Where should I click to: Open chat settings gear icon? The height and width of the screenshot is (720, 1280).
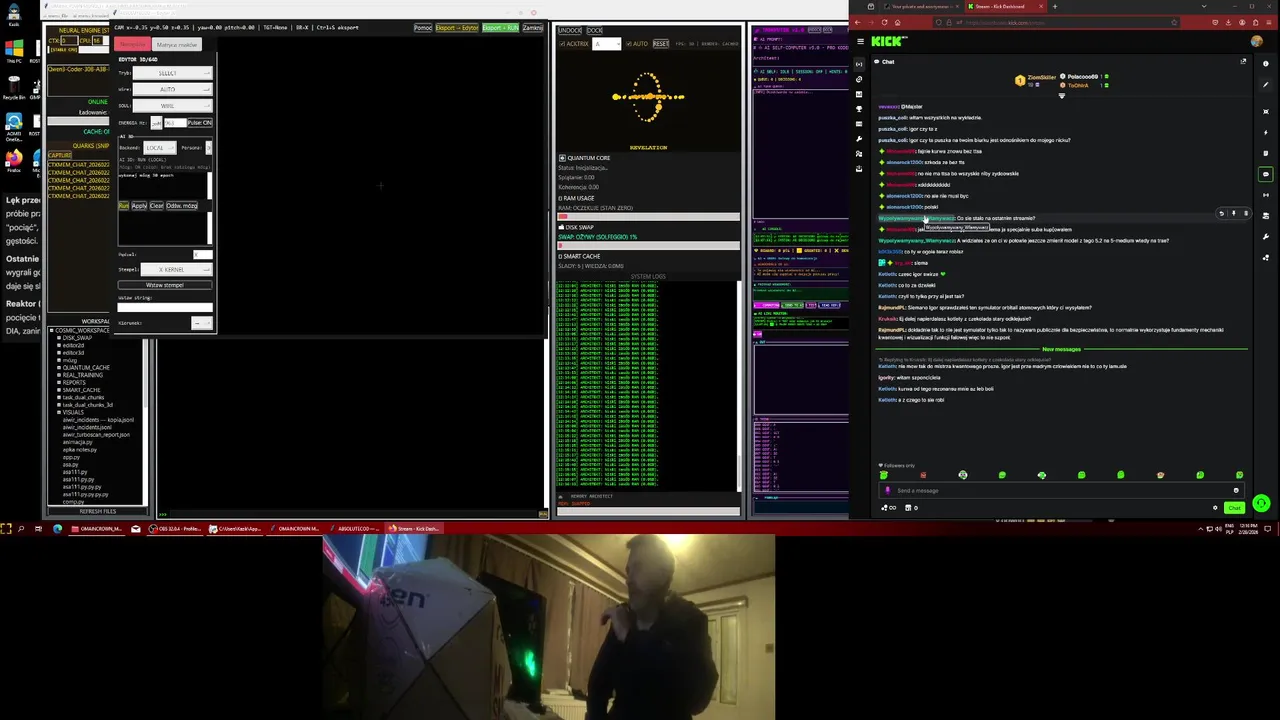tap(1215, 508)
